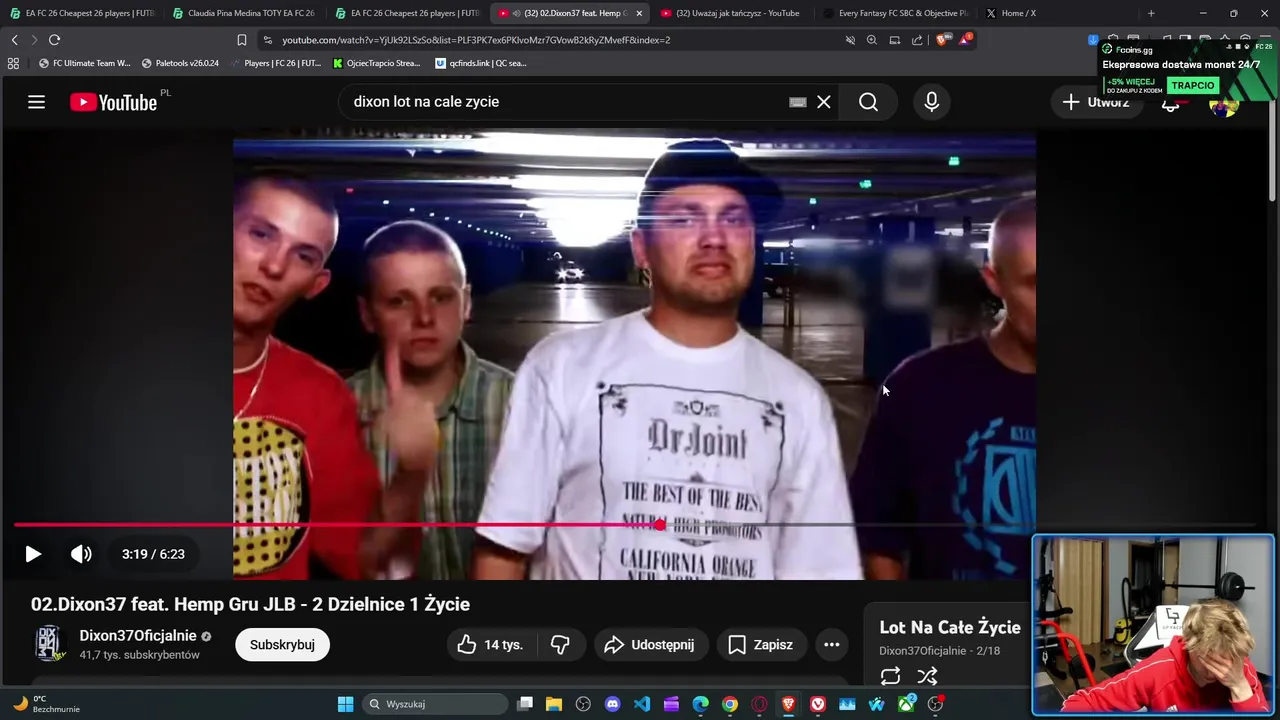The width and height of the screenshot is (1280, 720).
Task: Mute the video with the speaker icon
Action: click(x=81, y=554)
